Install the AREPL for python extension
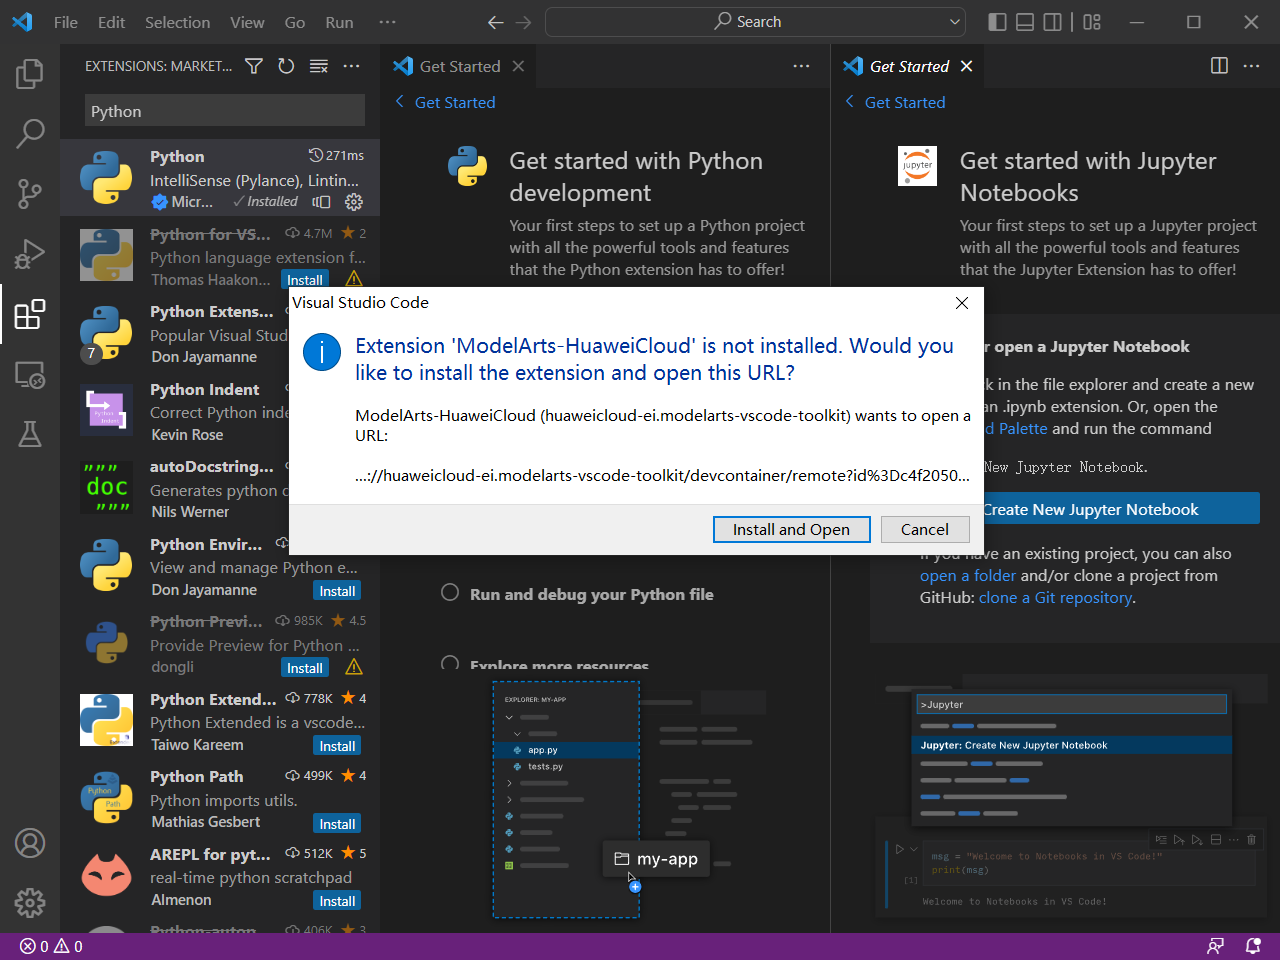Screen dimensions: 1280x960 [337, 901]
